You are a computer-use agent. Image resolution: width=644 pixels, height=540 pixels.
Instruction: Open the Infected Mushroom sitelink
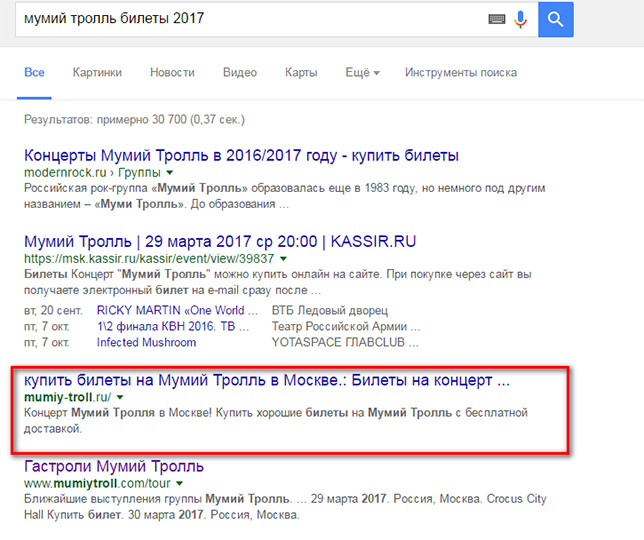tap(146, 342)
